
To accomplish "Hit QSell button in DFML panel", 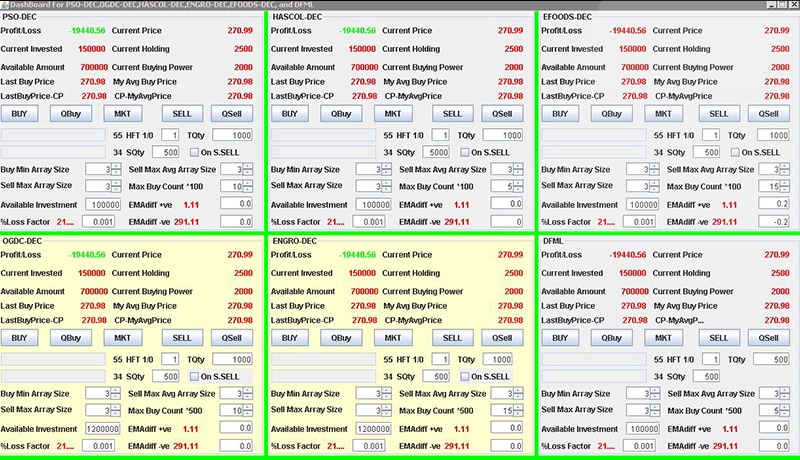I will point(768,338).
